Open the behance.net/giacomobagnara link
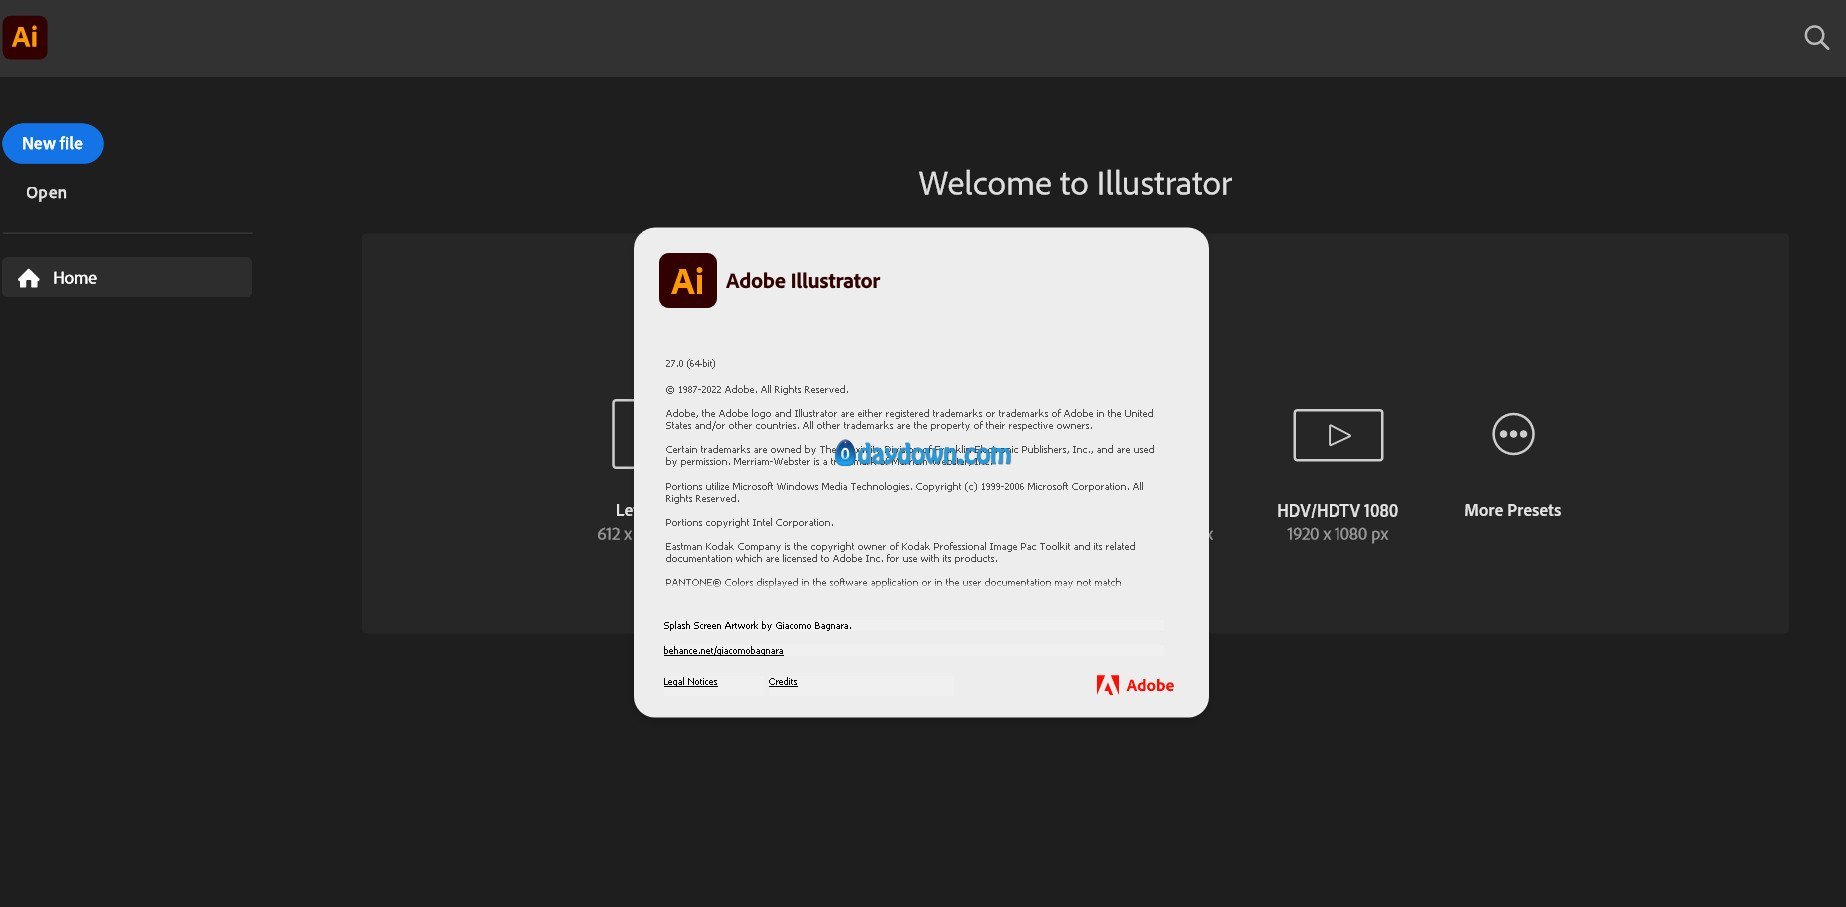The height and width of the screenshot is (907, 1846). point(723,651)
